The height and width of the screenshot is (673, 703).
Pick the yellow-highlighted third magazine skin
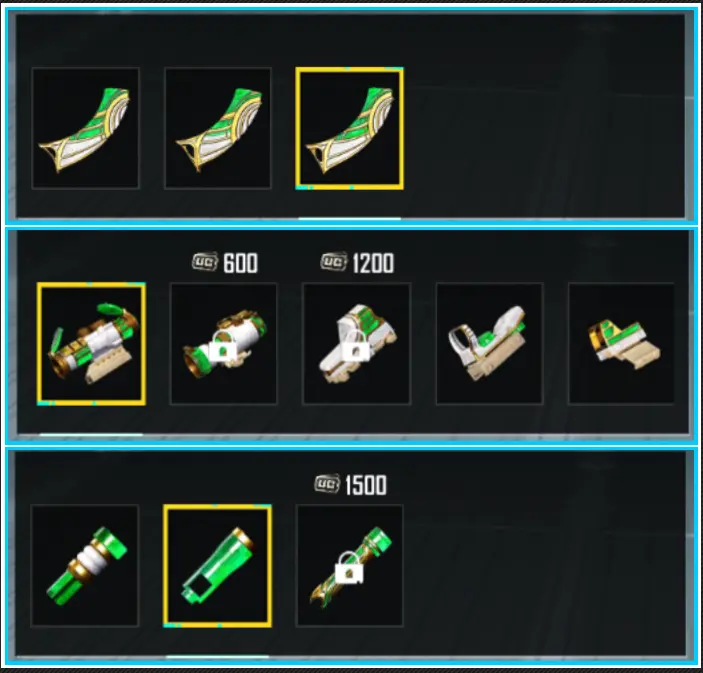pyautogui.click(x=350, y=128)
